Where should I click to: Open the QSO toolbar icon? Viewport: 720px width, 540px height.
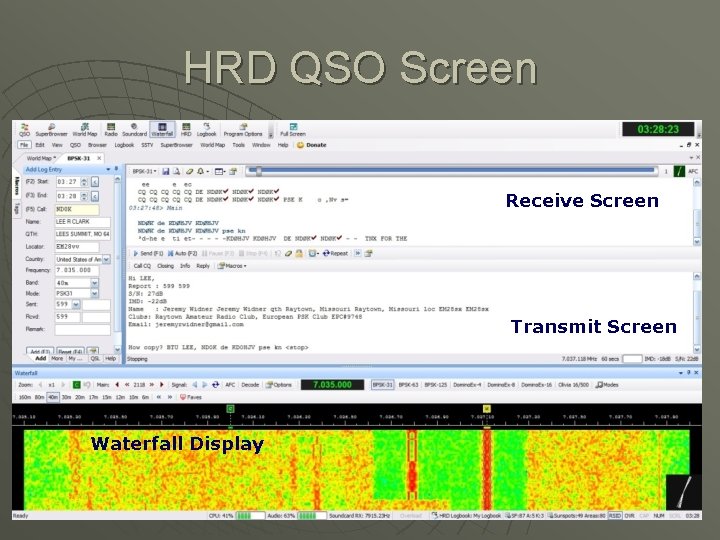pos(24,130)
